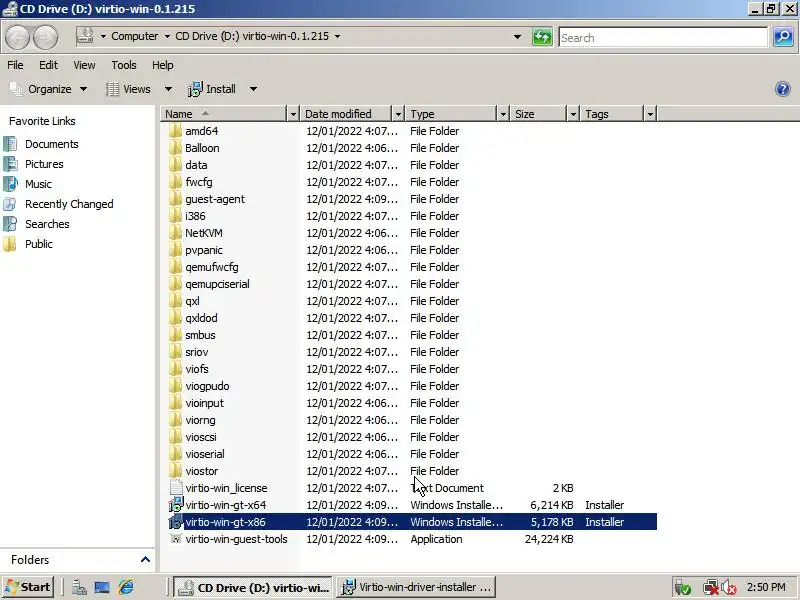This screenshot has height=600, width=800.
Task: Click the Computer breadcrumb segment
Action: point(135,36)
